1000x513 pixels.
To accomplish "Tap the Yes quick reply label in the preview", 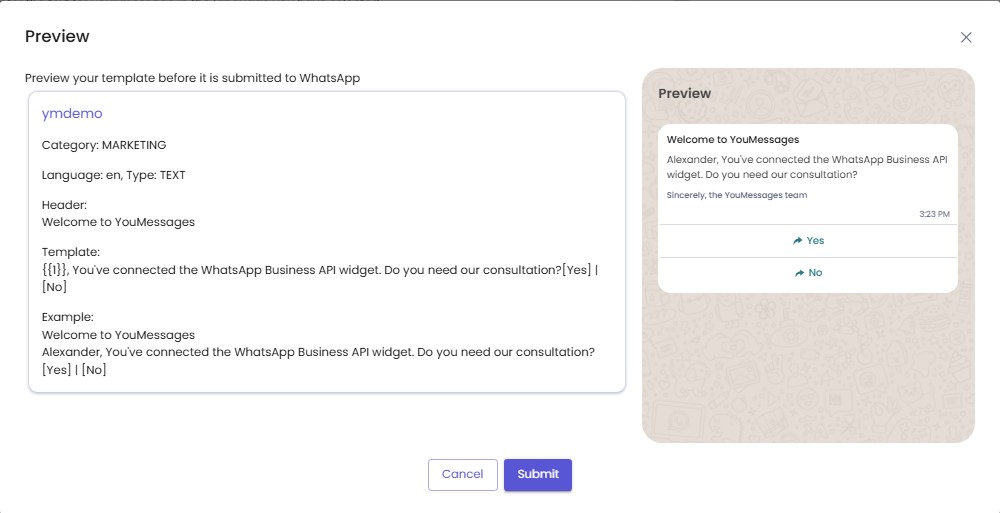I will (815, 241).
